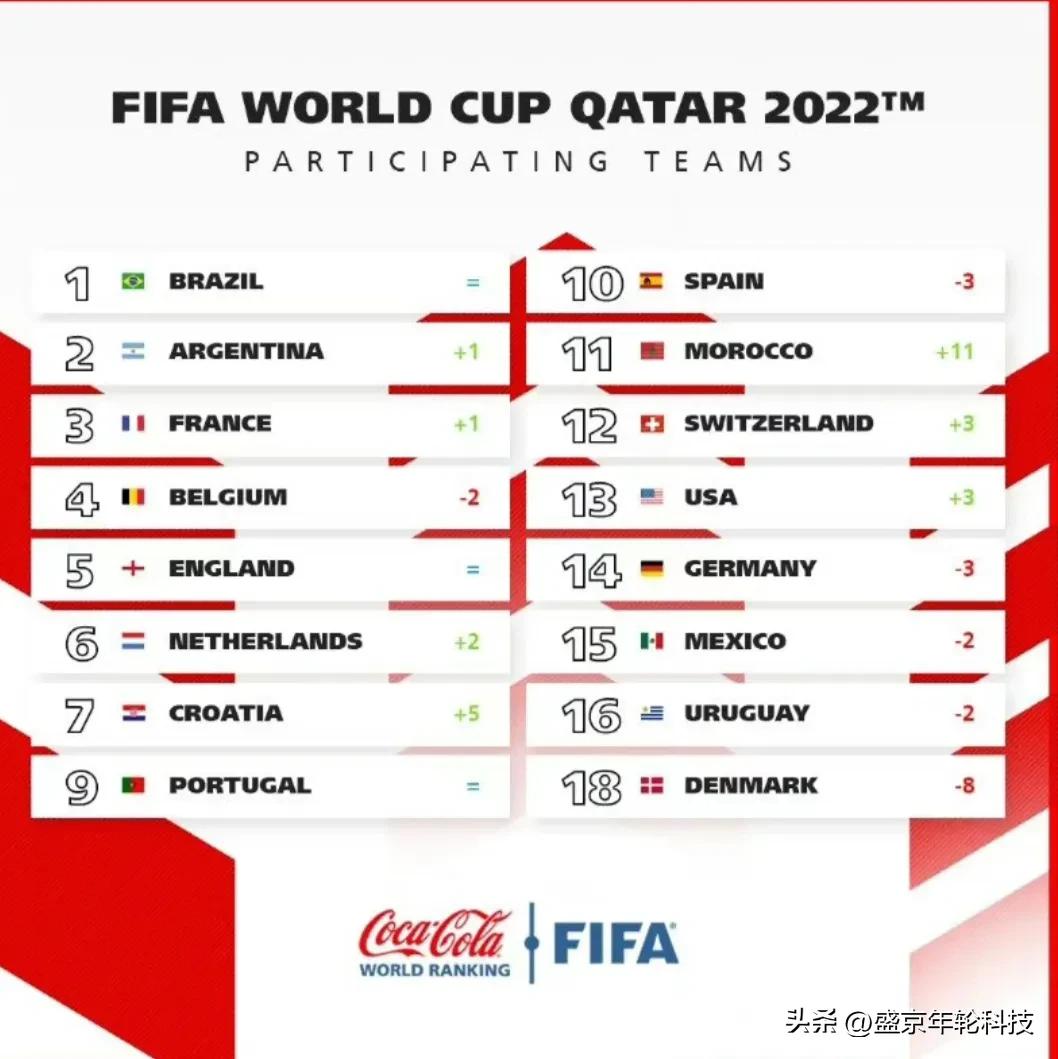Click the Argentina flag icon

[x=133, y=352]
